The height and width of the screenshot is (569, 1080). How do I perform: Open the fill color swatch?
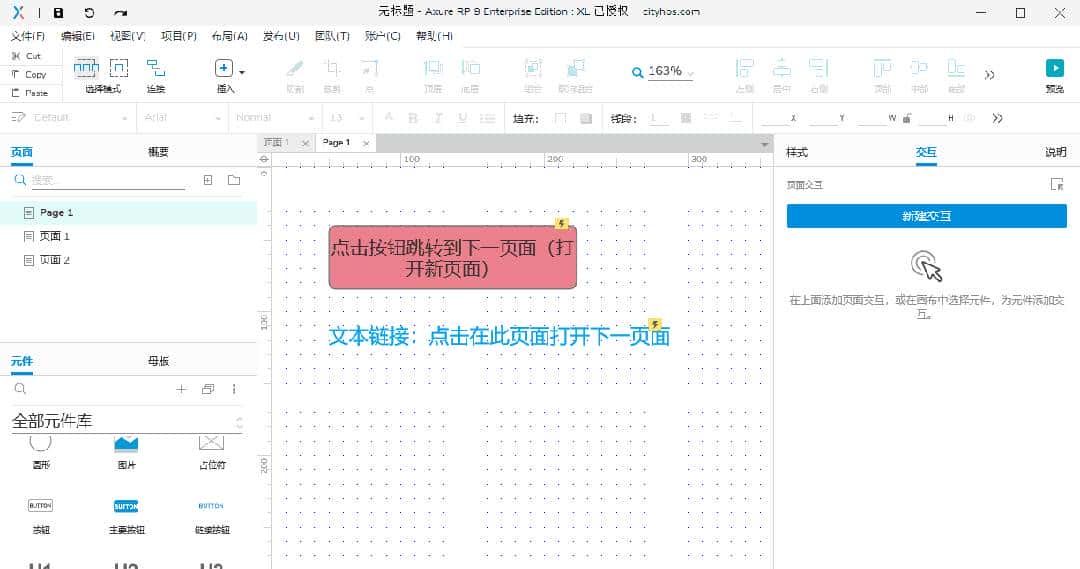pos(561,118)
